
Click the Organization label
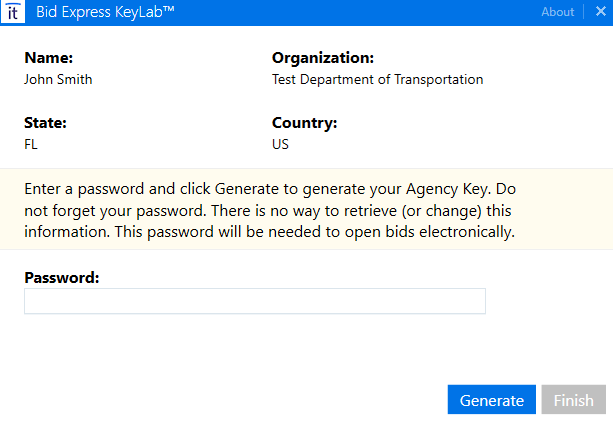(x=322, y=58)
